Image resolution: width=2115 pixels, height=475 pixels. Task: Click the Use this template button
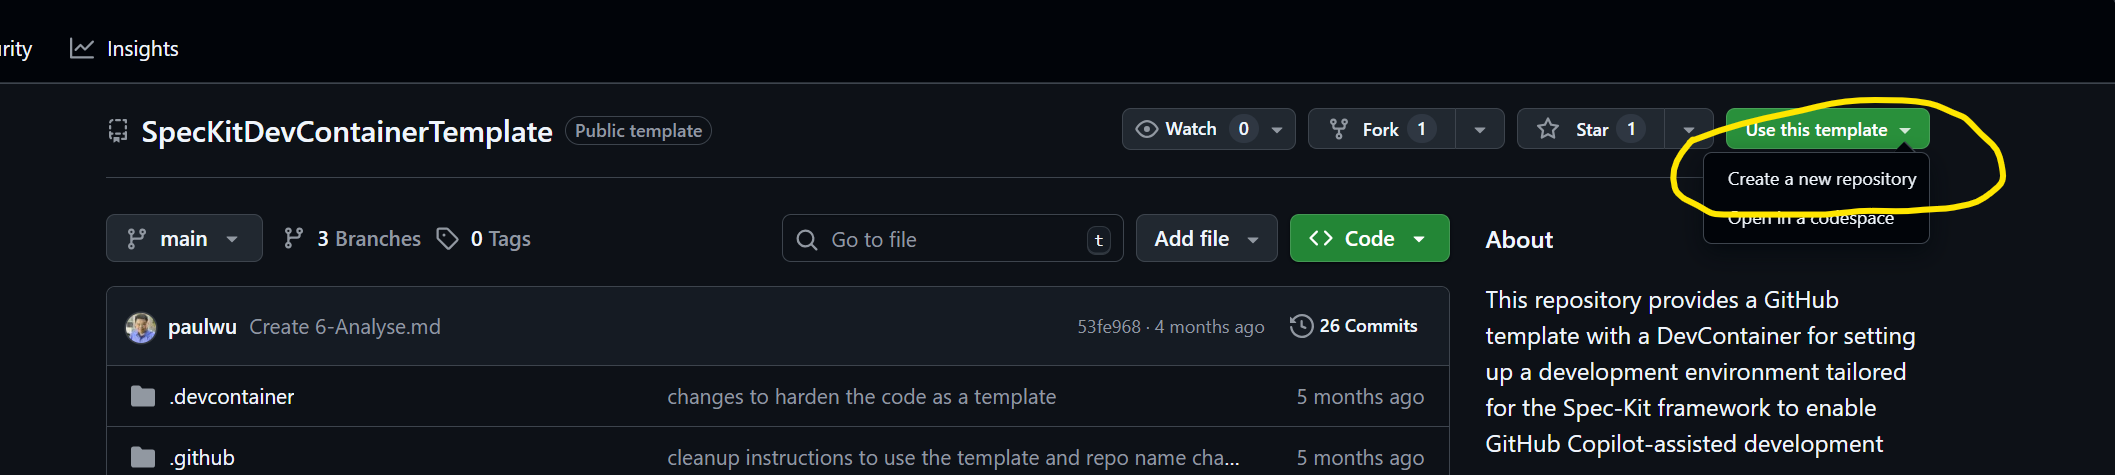point(1827,130)
